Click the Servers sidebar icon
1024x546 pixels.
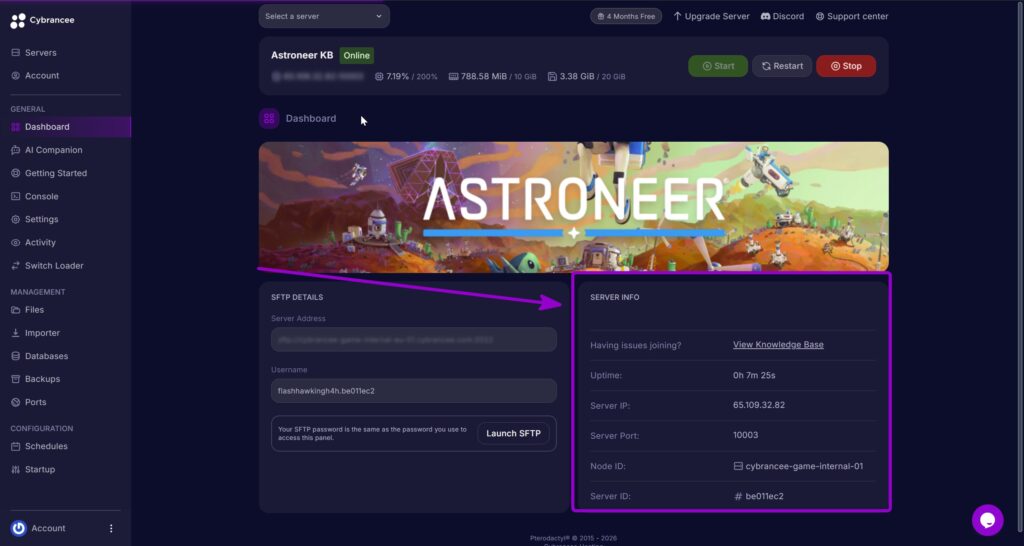(x=16, y=53)
